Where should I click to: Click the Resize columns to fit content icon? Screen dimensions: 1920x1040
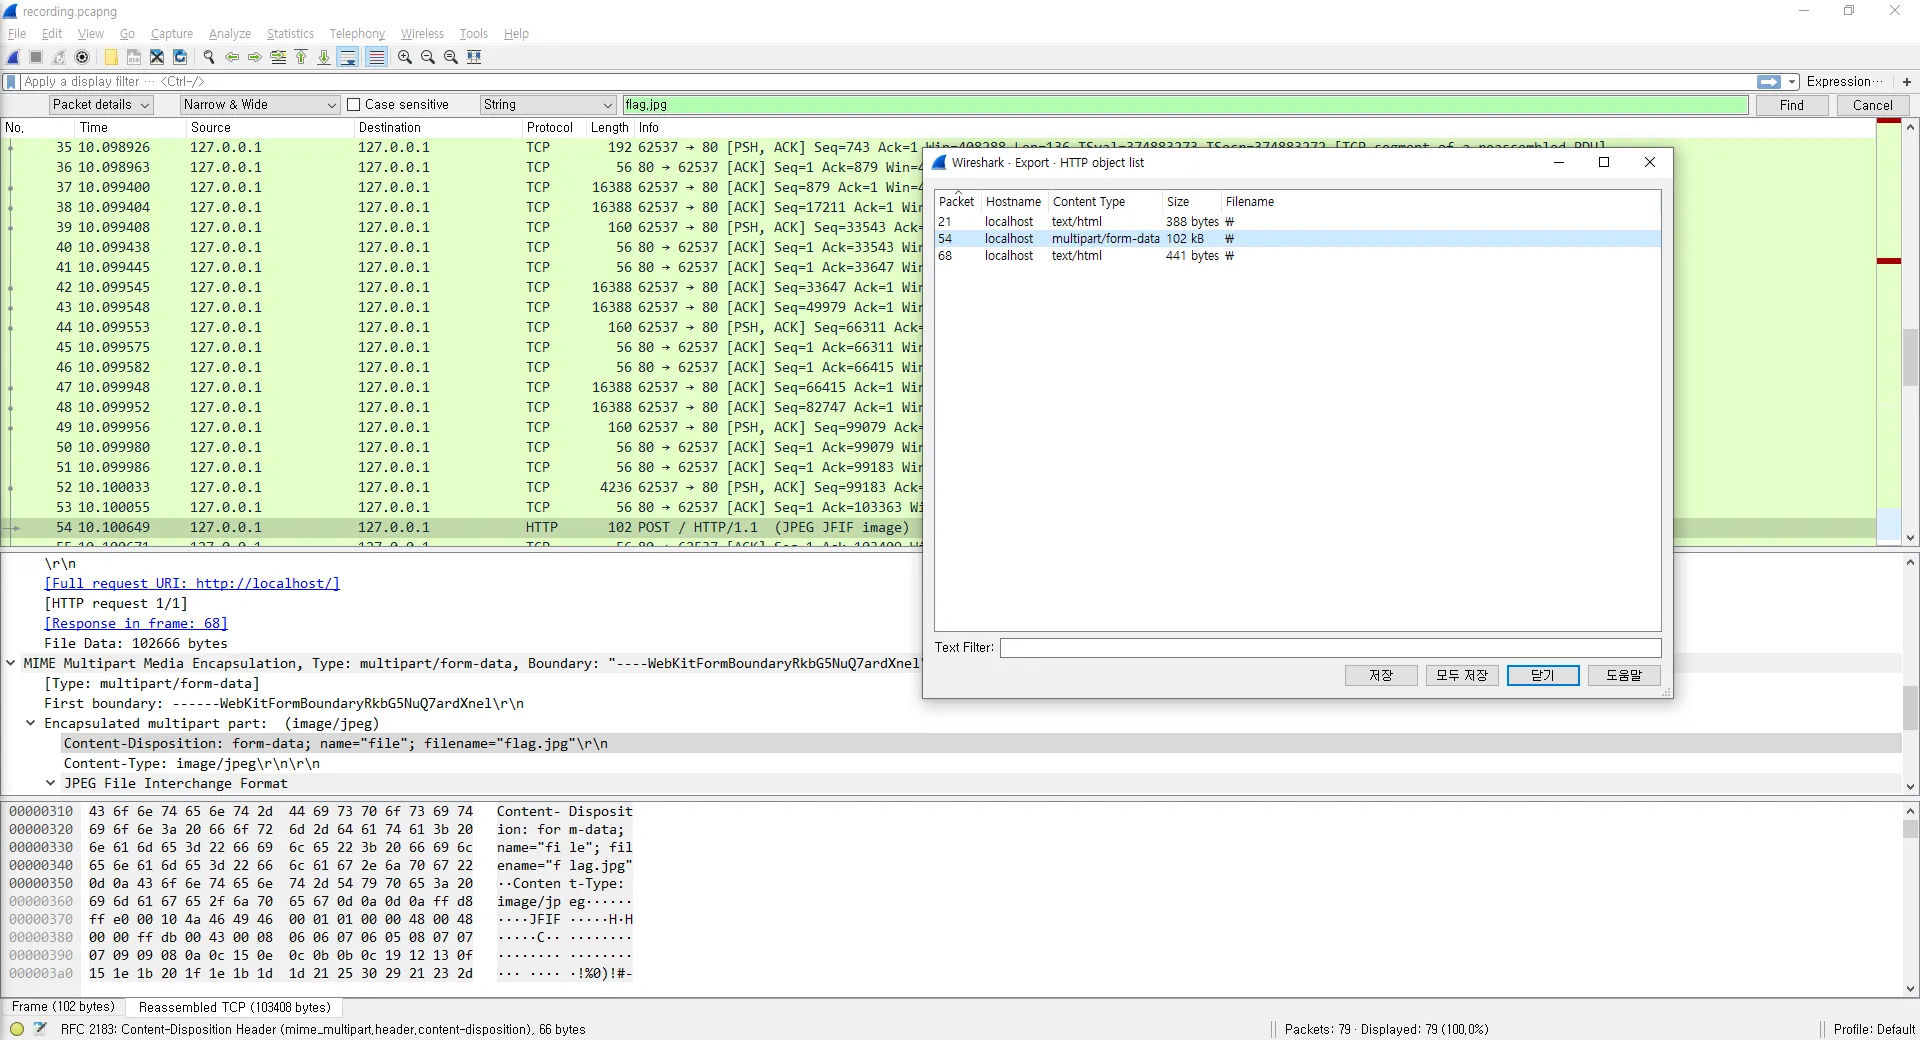click(x=474, y=57)
